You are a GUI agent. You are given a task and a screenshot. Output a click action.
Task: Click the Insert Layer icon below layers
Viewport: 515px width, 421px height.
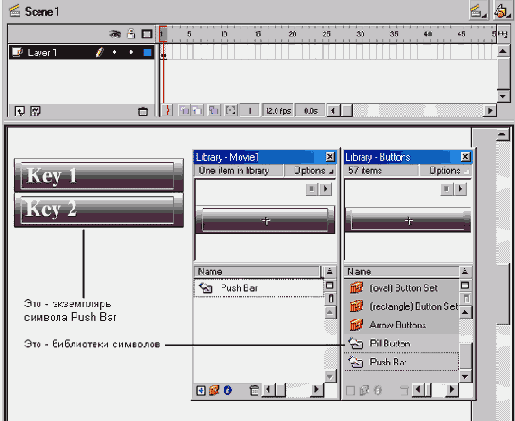pyautogui.click(x=20, y=111)
